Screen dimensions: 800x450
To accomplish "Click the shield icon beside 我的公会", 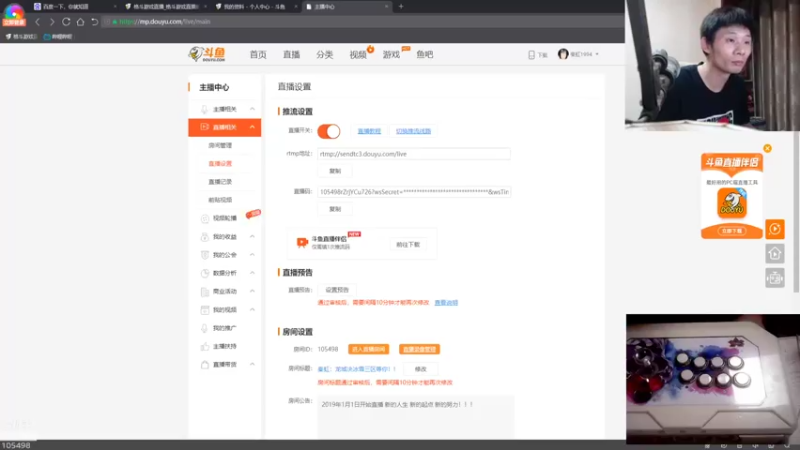I will click(205, 255).
